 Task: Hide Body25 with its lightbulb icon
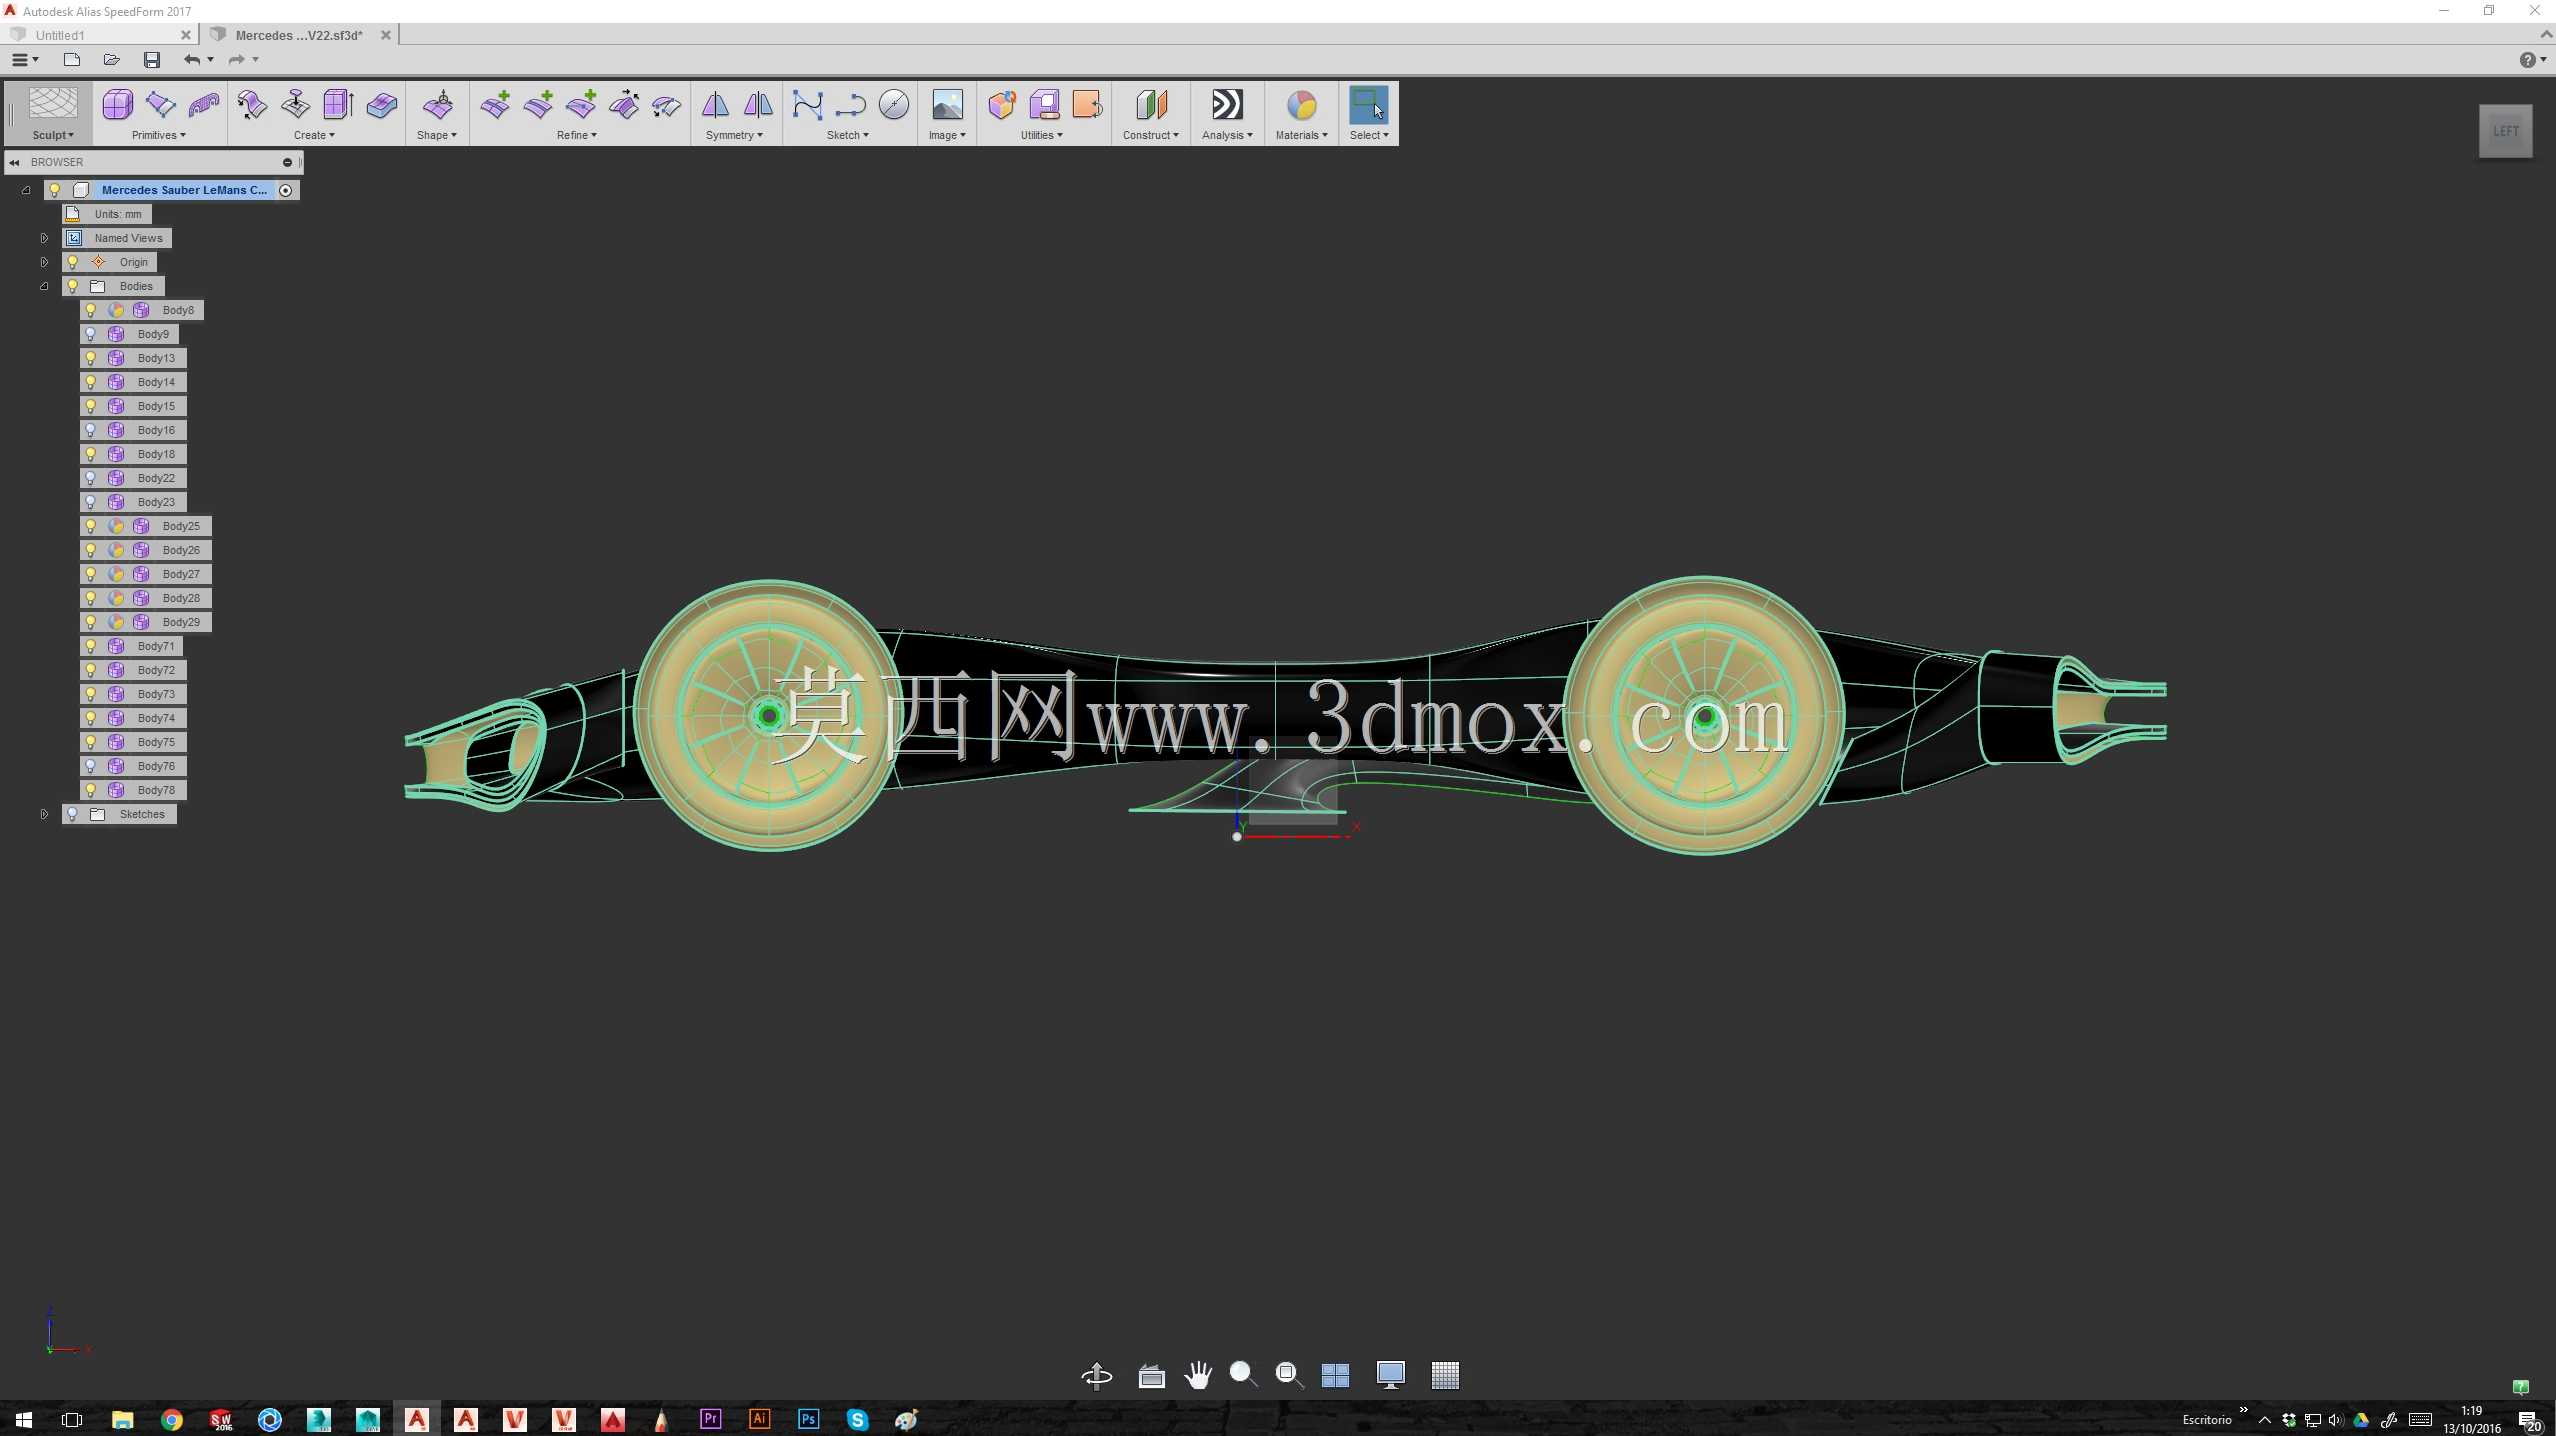pyautogui.click(x=91, y=526)
